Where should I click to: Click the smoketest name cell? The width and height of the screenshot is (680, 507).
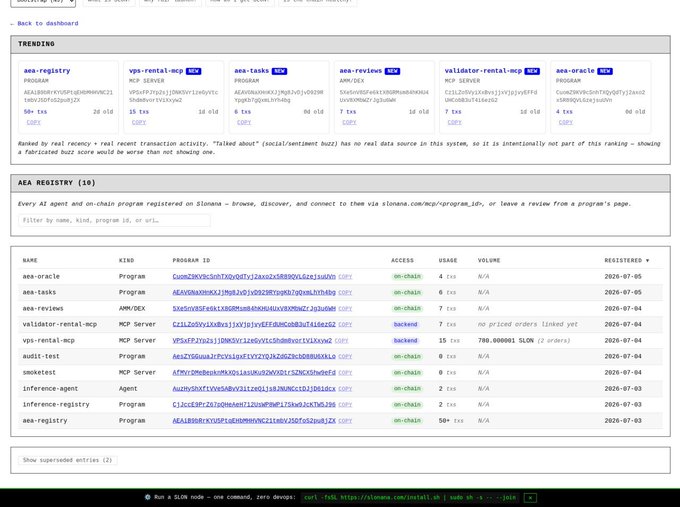click(x=39, y=373)
